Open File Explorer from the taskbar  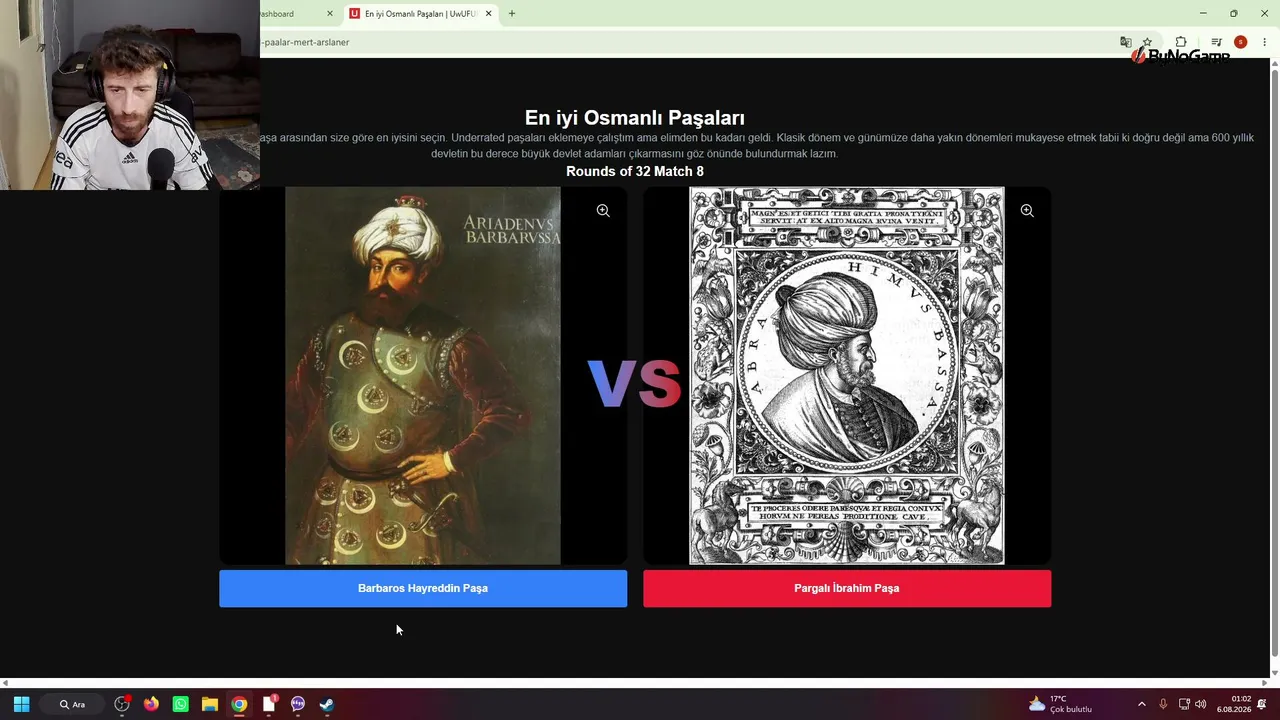210,704
